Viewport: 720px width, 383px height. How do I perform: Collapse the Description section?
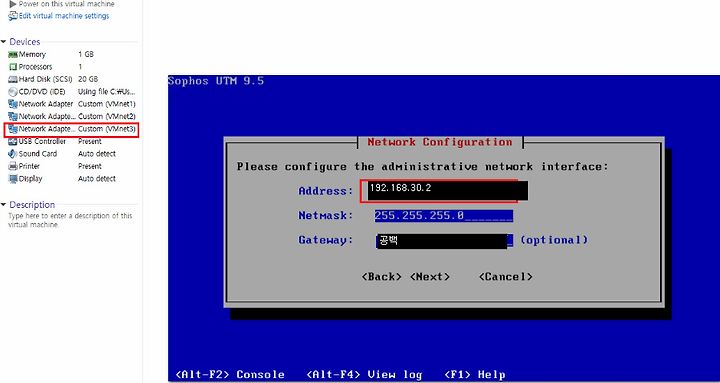tap(3, 204)
